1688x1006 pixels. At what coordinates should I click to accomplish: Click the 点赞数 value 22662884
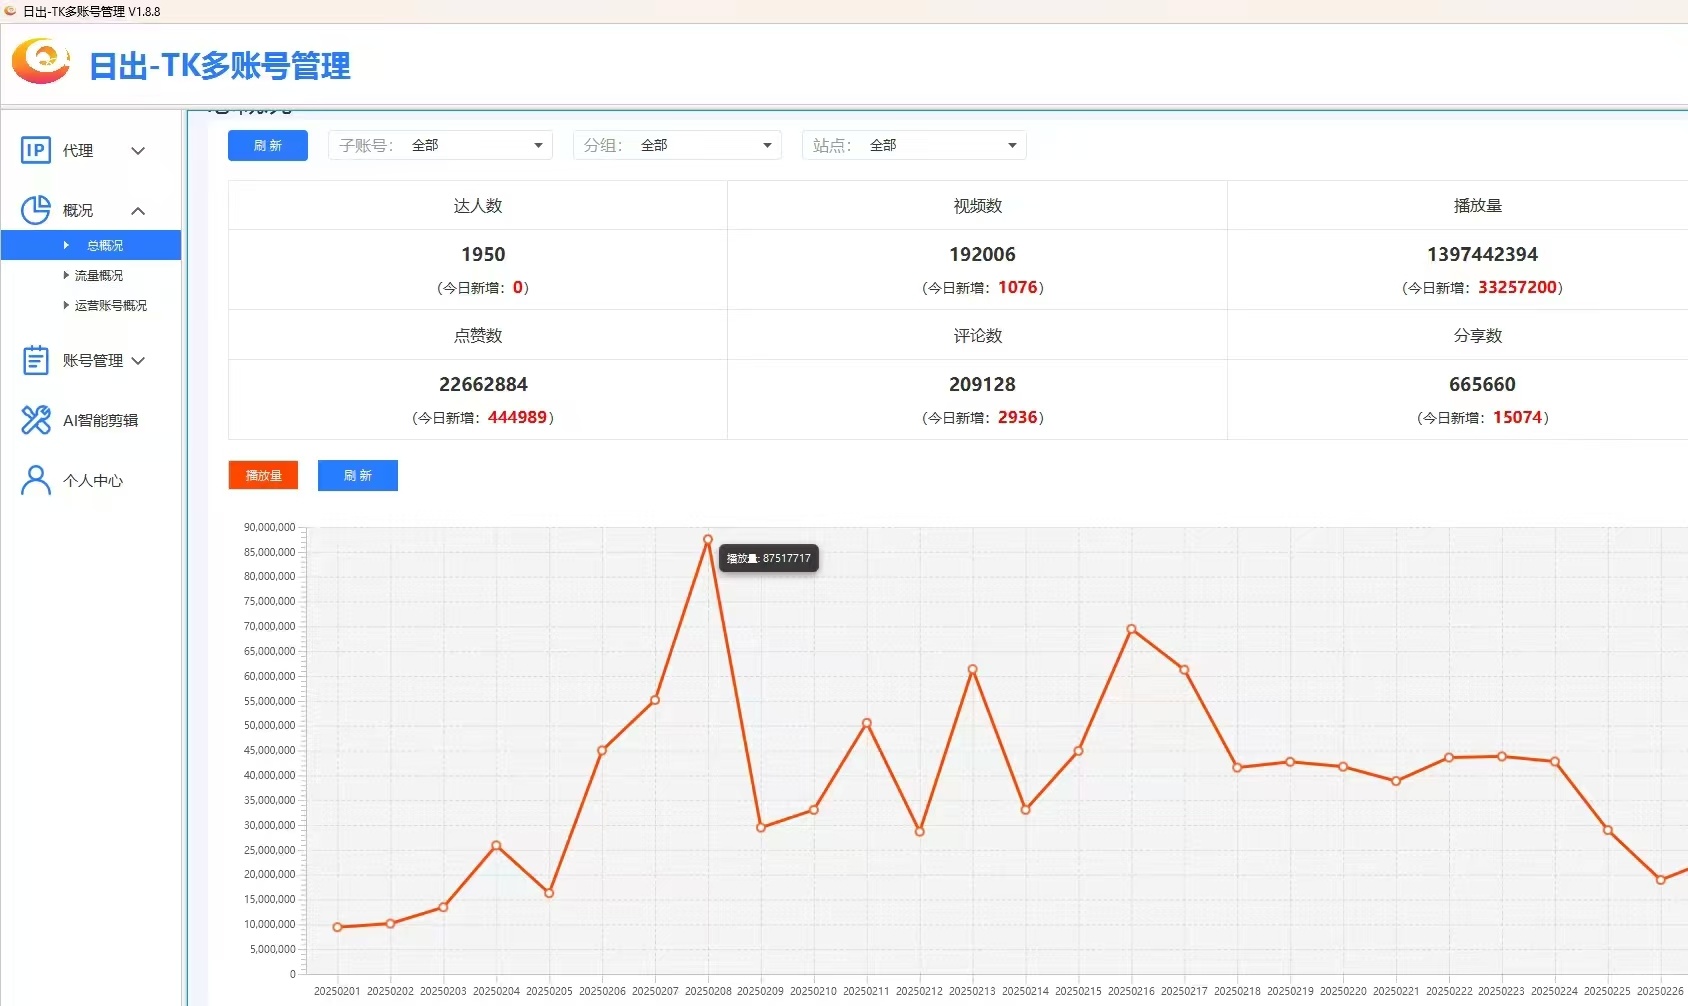[x=483, y=384]
